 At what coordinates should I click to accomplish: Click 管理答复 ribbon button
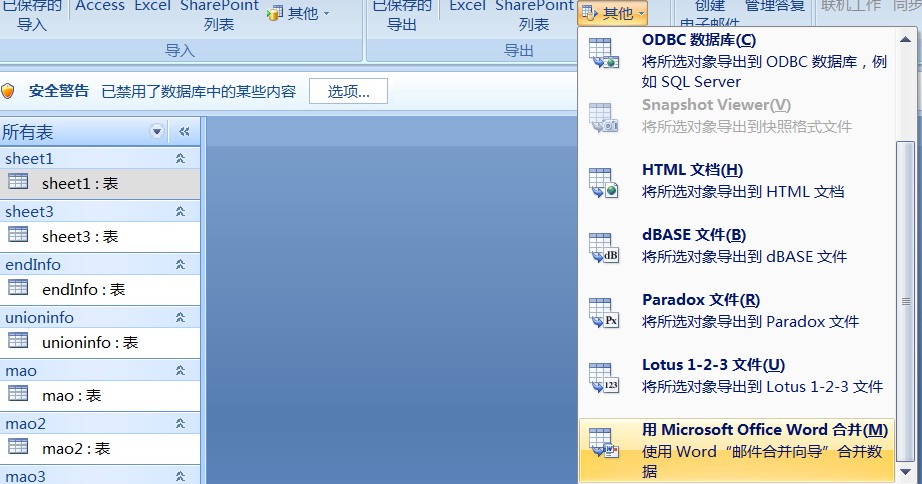click(x=775, y=6)
